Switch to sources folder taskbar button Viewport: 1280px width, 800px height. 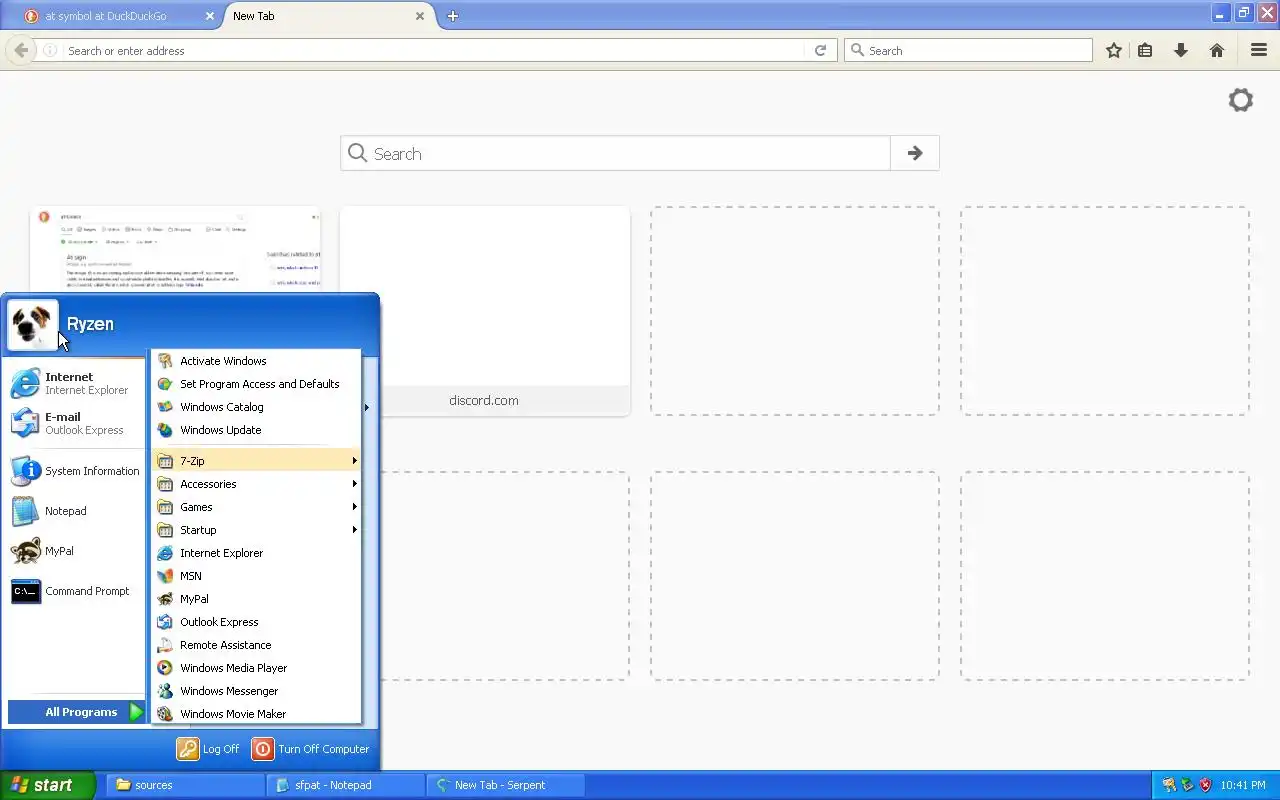coord(185,785)
